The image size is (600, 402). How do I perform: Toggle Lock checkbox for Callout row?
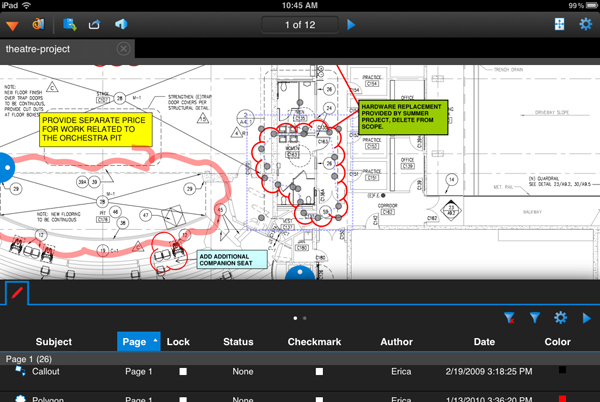pos(183,372)
